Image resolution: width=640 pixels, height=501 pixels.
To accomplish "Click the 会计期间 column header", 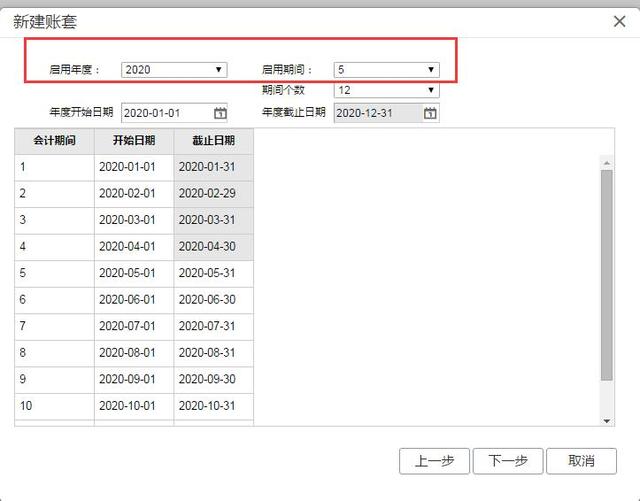I will pyautogui.click(x=54, y=141).
